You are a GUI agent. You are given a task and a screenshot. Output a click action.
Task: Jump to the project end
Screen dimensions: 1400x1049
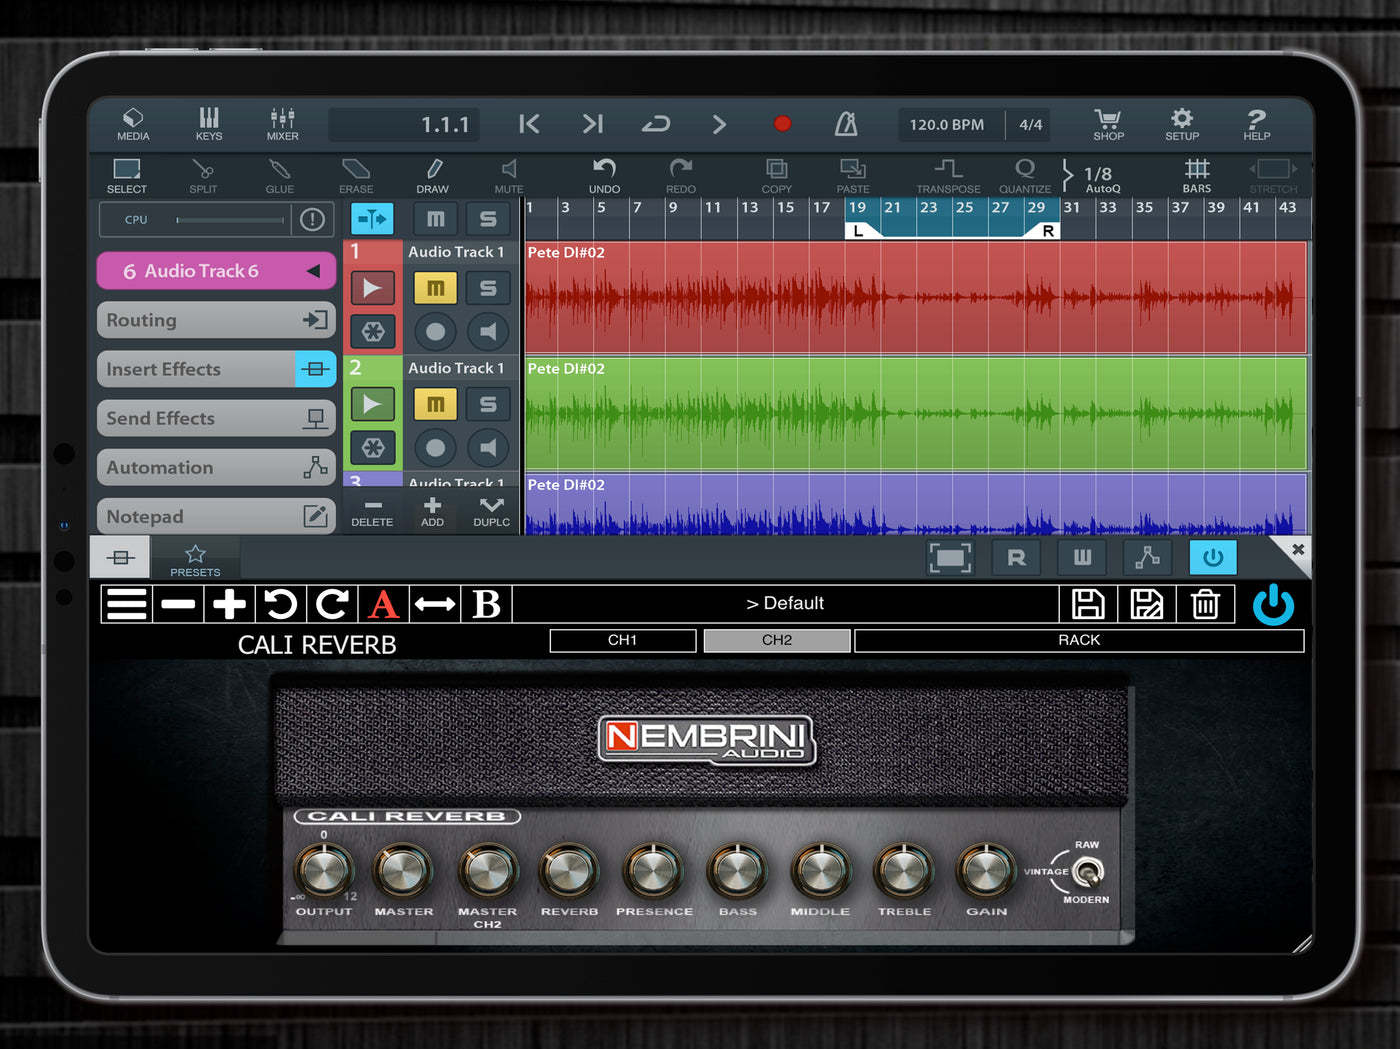pos(593,124)
